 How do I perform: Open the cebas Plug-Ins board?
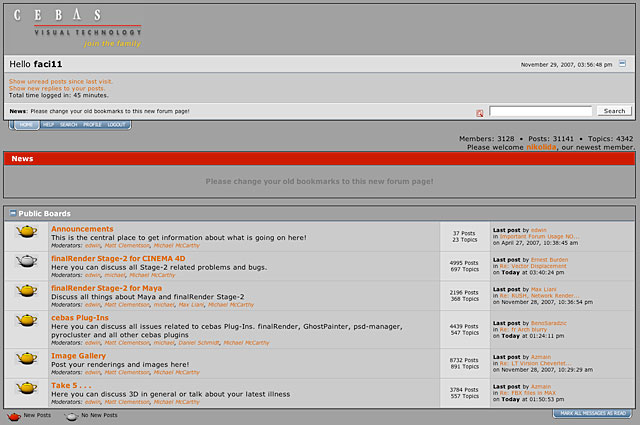tap(80, 318)
